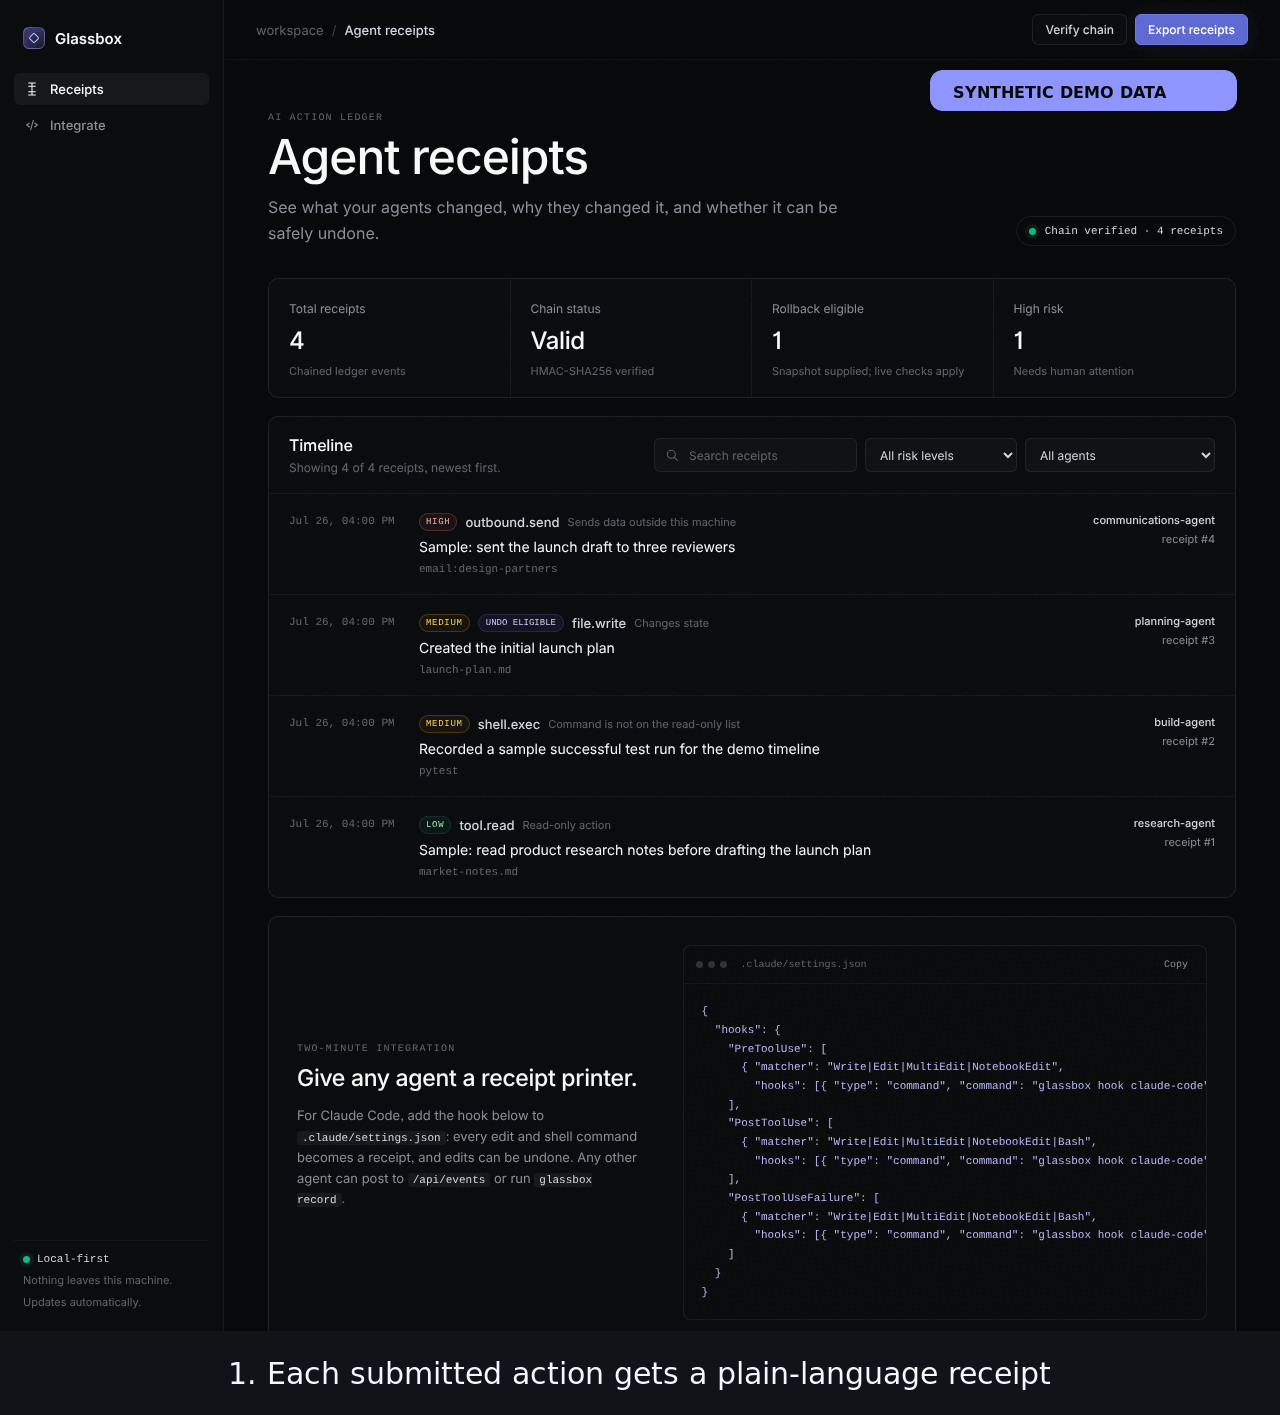Screen dimensions: 1280x1415
Task: Click the Receipts sidebar icon
Action: tap(32, 89)
